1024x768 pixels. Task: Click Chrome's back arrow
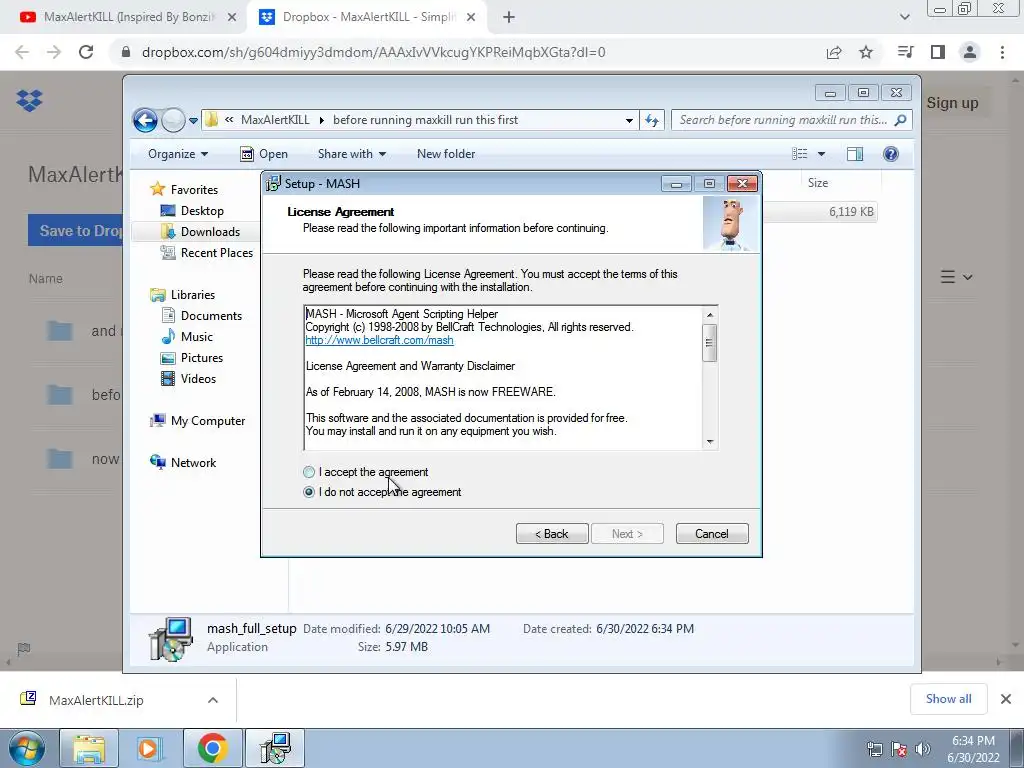pos(22,52)
